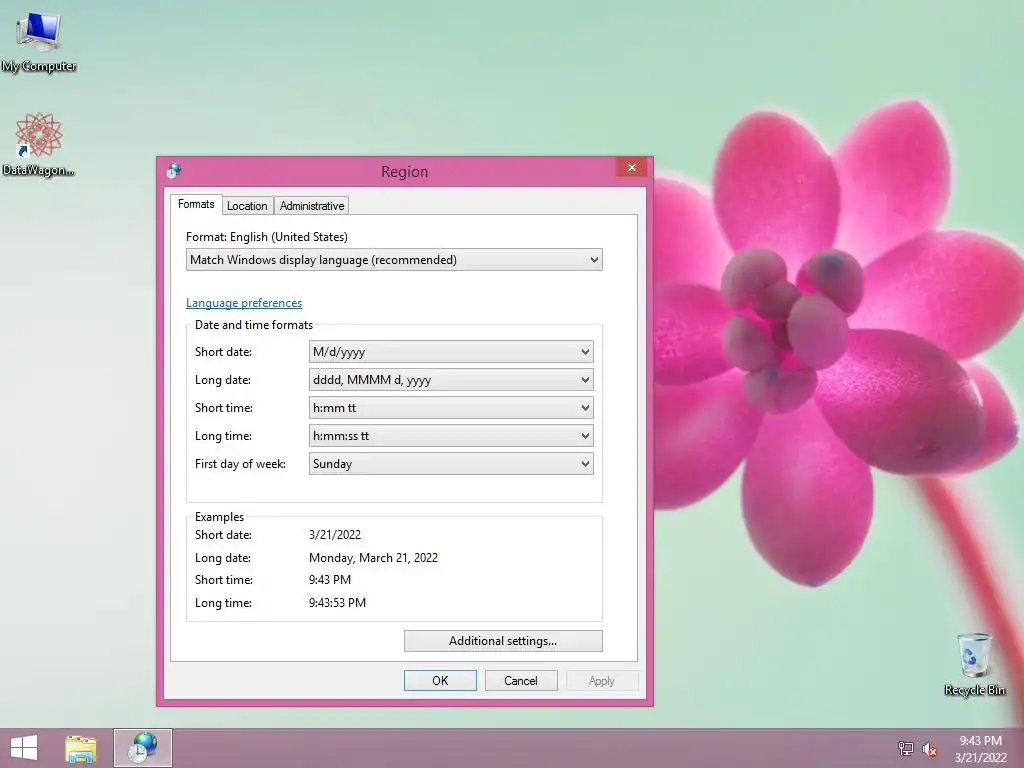Launch File Explorer from the taskbar
1024x768 pixels.
81,748
